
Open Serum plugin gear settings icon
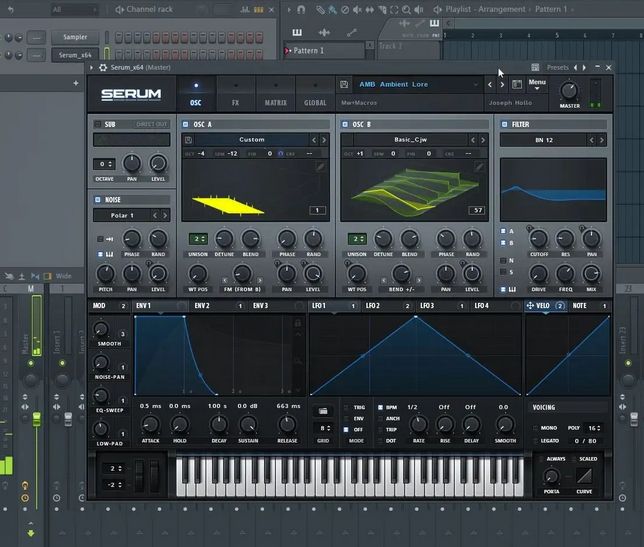(103, 67)
